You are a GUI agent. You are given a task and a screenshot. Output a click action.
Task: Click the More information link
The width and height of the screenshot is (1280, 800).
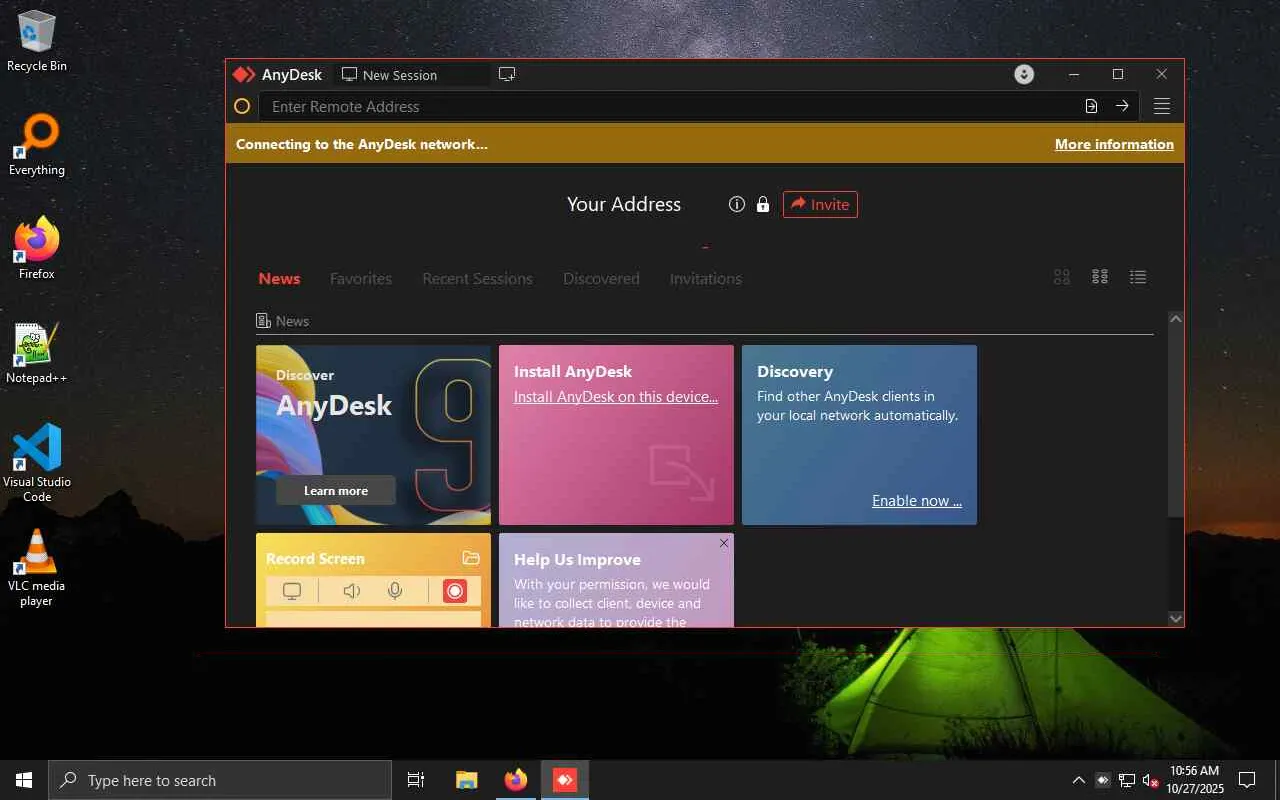tap(1114, 144)
